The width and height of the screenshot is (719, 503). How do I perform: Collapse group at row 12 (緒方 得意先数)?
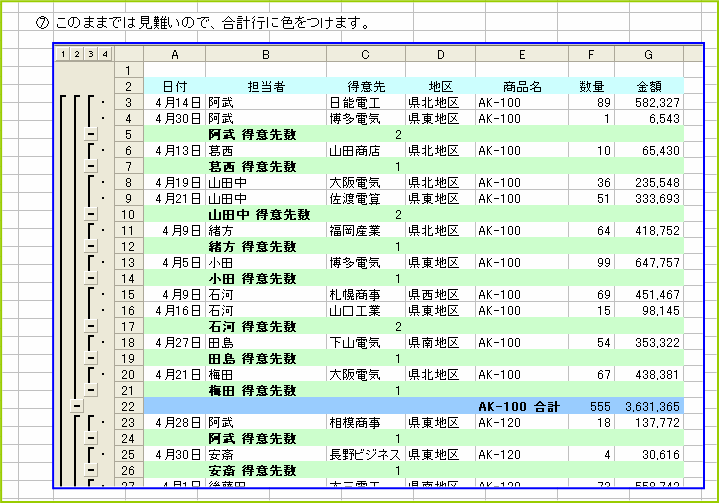pos(91,246)
